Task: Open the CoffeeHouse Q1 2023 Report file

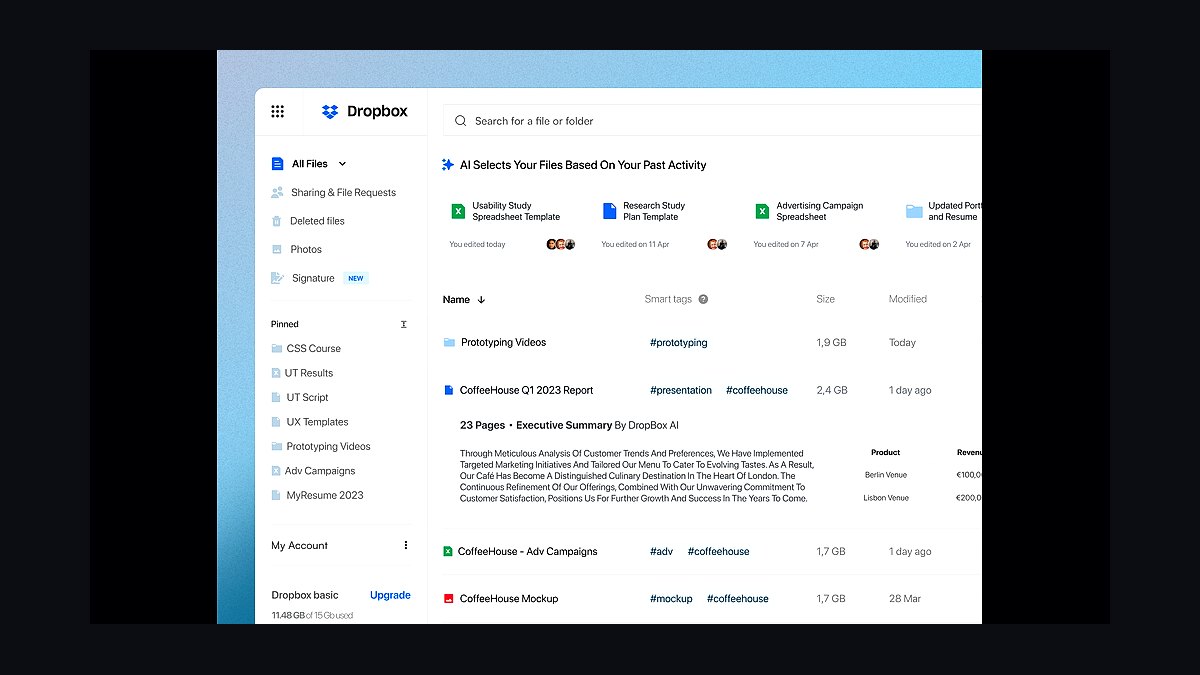Action: 526,390
